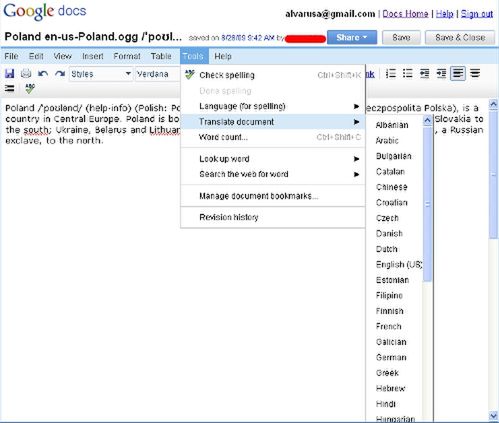
Task: Click the document scrollbar down arrow
Action: (493, 415)
